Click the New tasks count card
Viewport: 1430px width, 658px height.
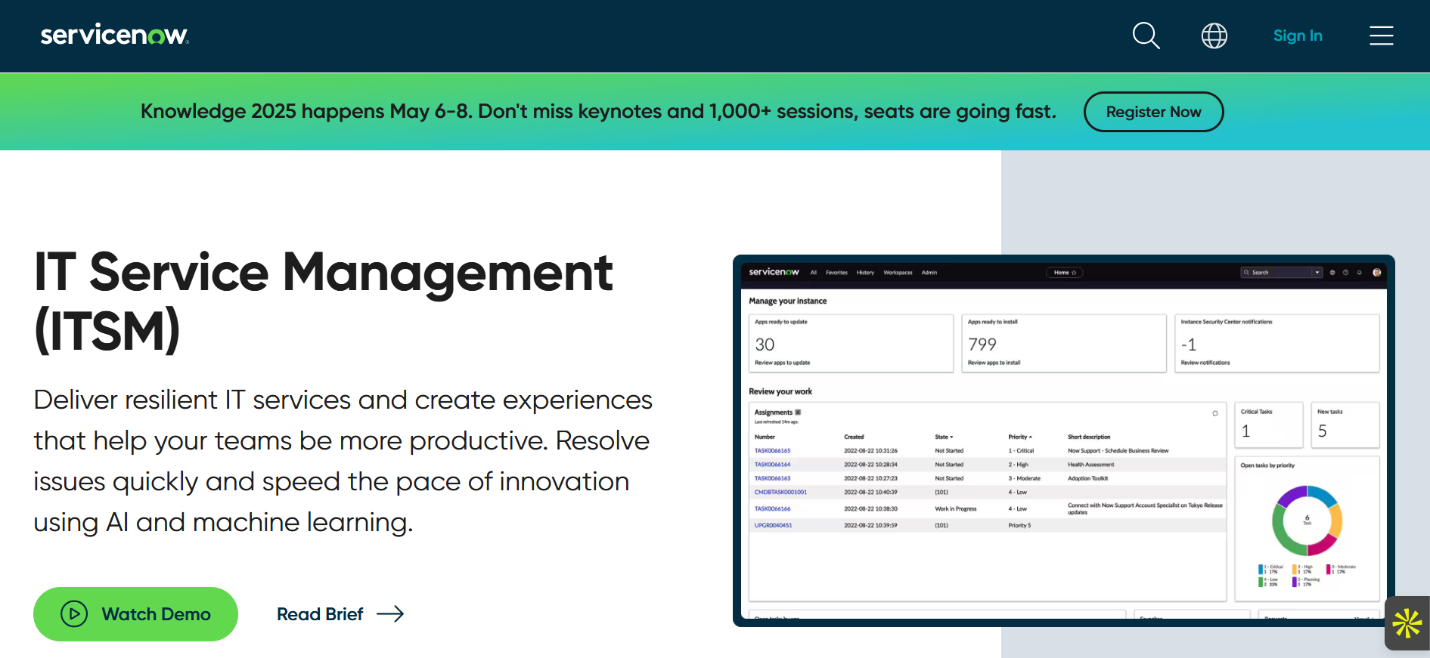[1345, 425]
